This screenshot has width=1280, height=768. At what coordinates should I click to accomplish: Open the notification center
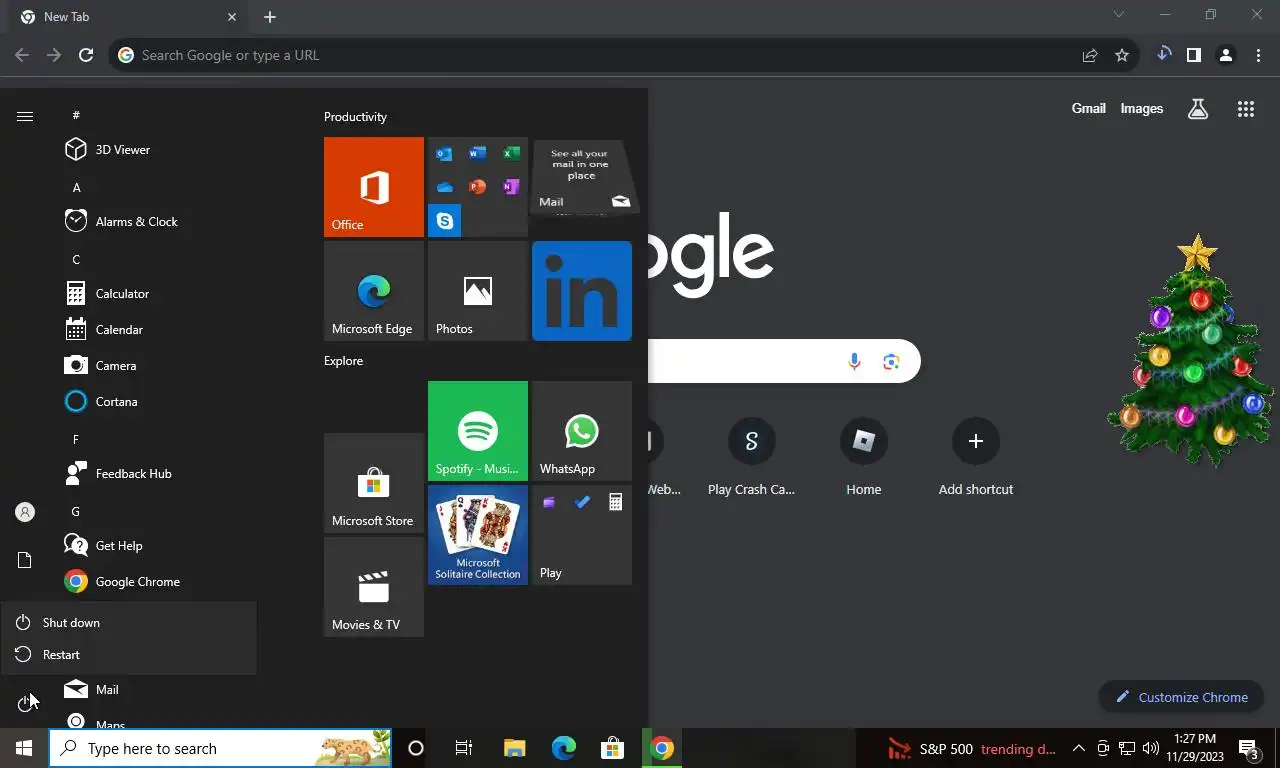point(1248,748)
